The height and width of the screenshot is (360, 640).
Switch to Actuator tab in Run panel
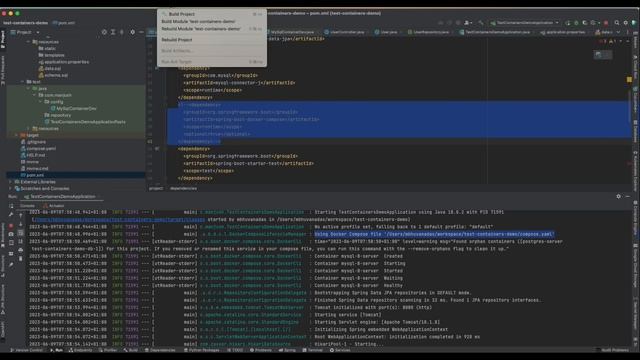click(x=54, y=206)
